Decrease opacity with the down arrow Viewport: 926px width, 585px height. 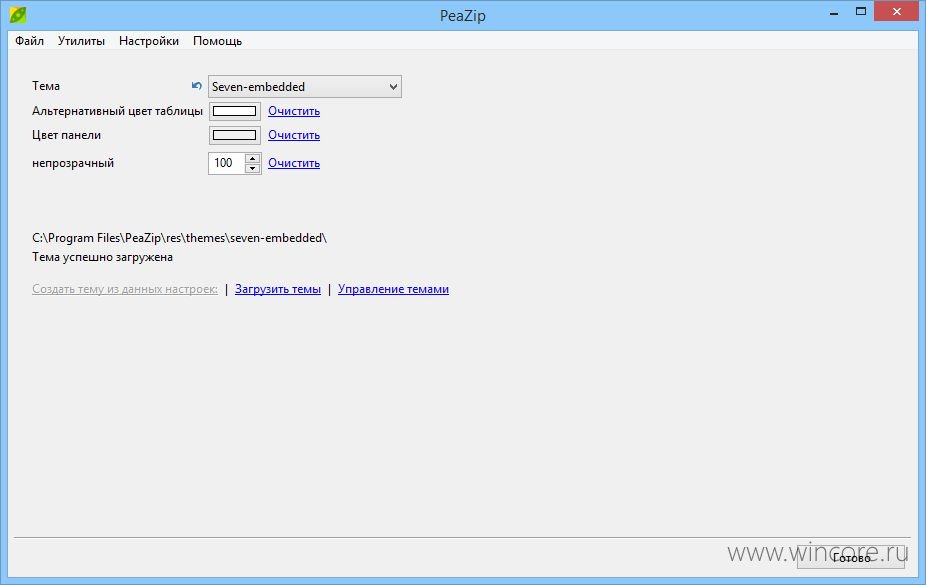(x=253, y=168)
